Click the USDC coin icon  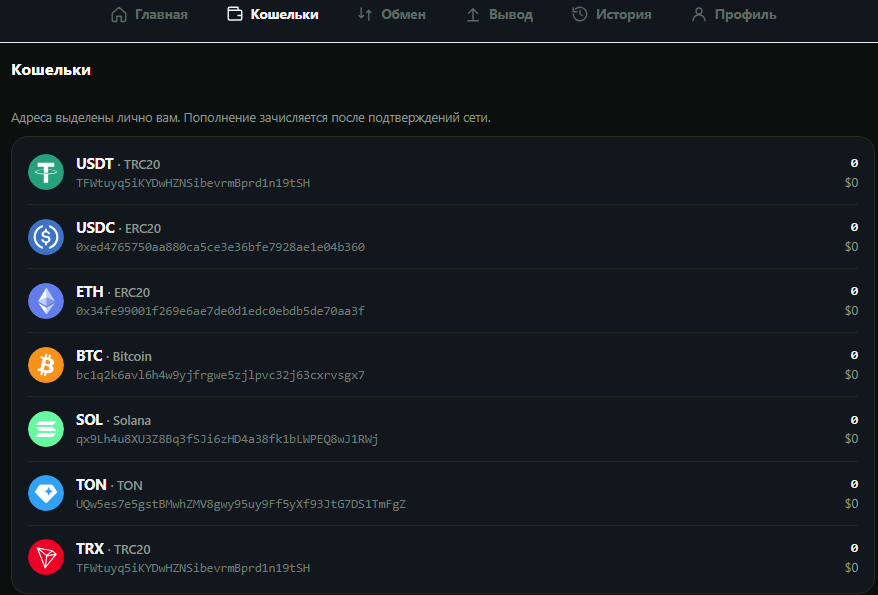pos(46,237)
